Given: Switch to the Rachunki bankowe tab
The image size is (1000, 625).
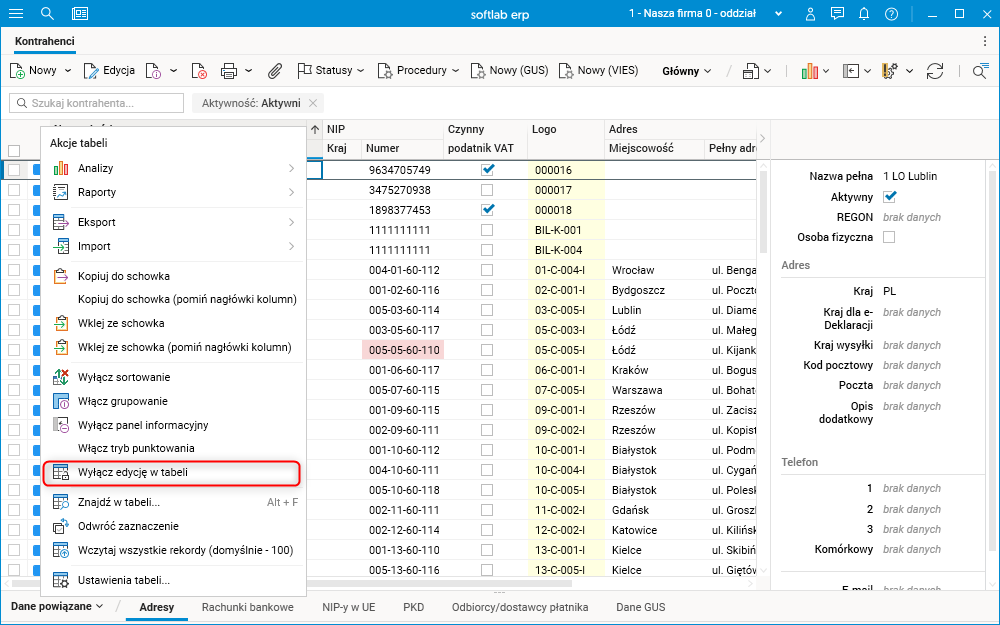Looking at the screenshot, I should point(247,607).
